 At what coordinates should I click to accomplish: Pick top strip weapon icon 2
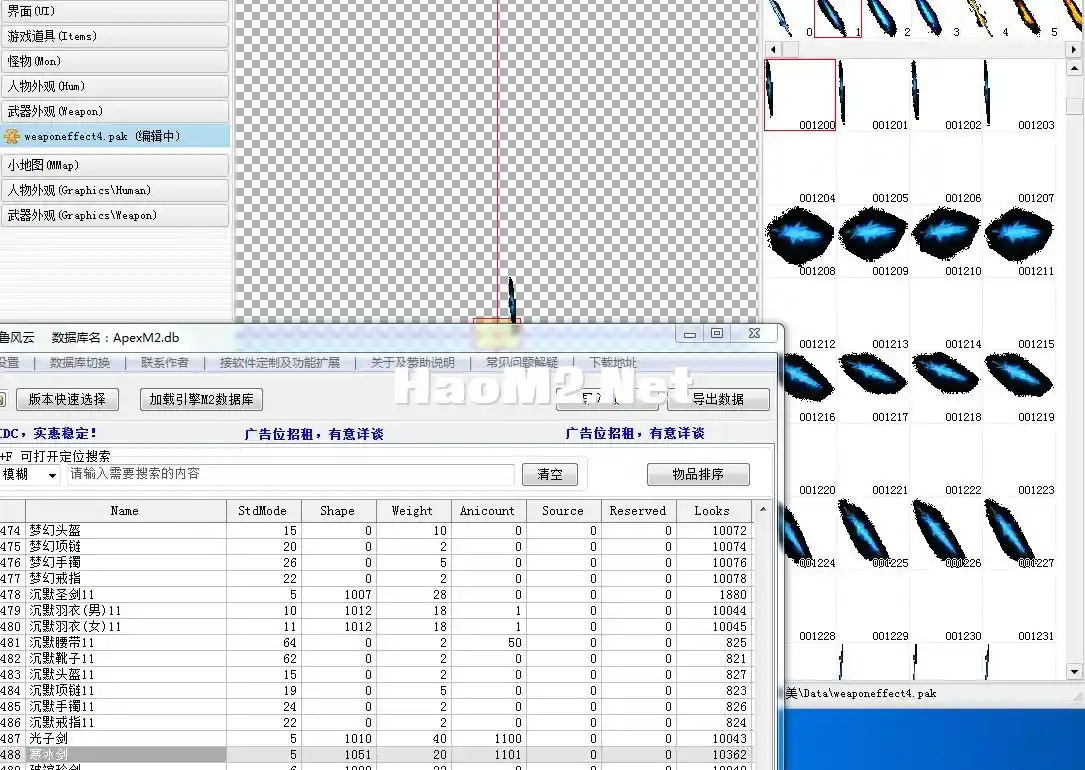point(887,18)
